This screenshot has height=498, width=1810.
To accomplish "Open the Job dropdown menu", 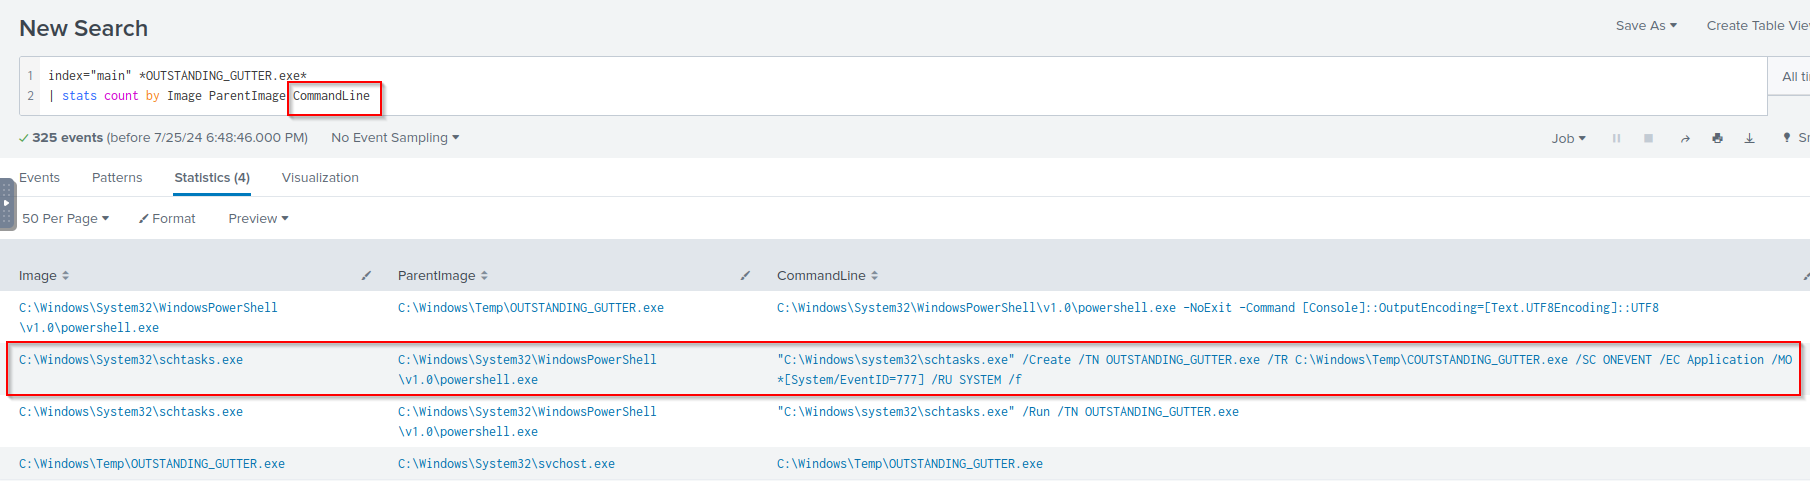I will 1568,138.
